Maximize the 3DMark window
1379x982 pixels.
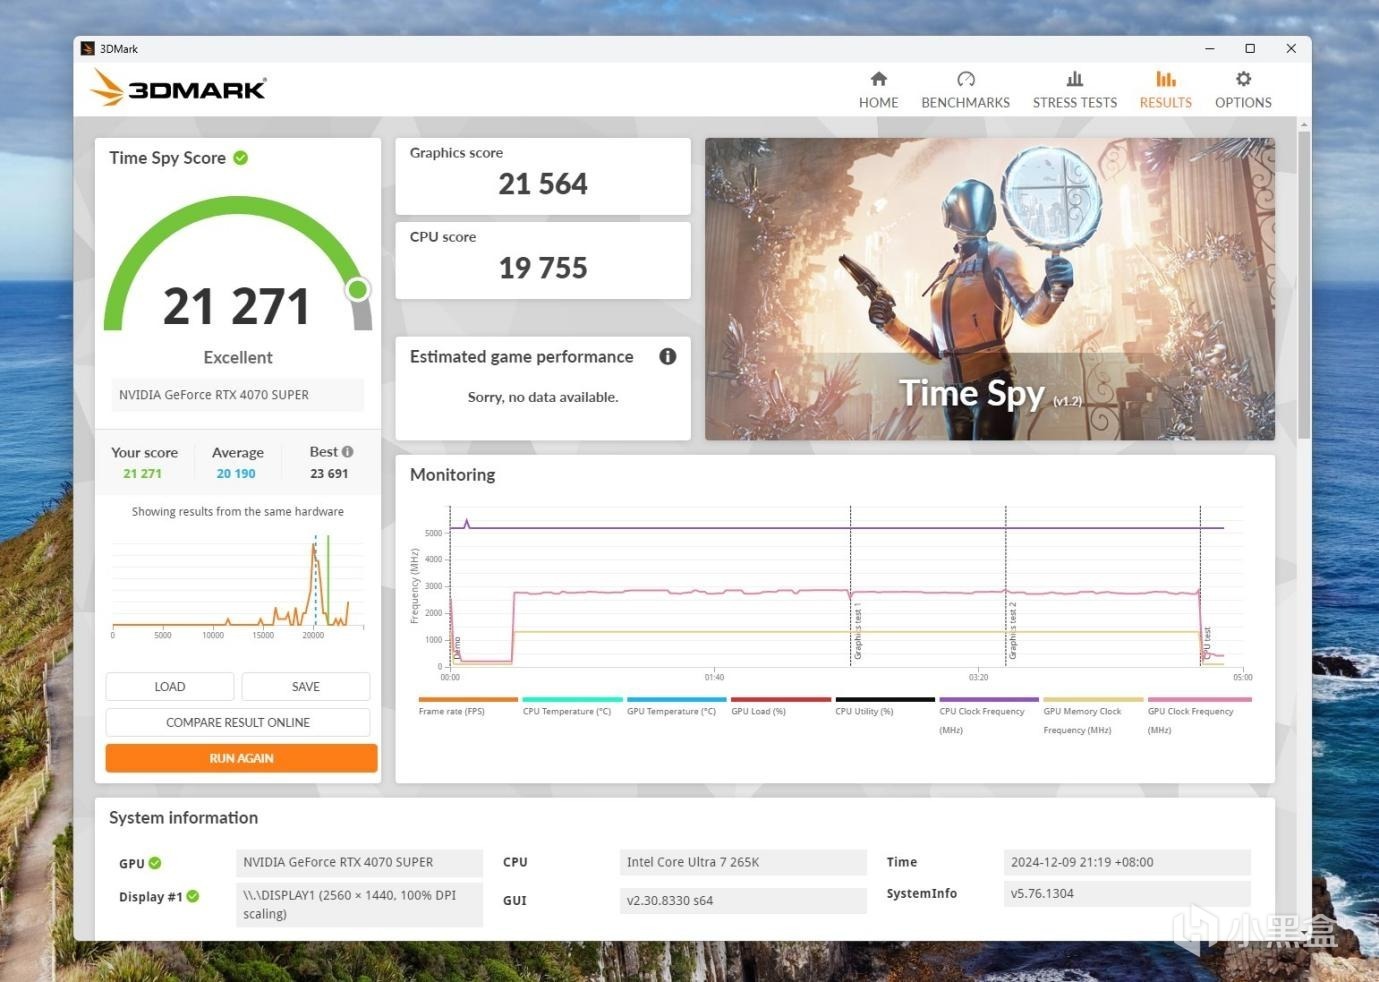click(x=1250, y=48)
